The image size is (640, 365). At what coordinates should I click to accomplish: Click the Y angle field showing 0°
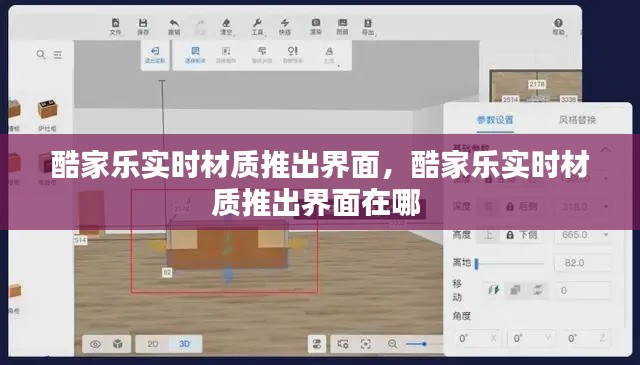click(531, 338)
